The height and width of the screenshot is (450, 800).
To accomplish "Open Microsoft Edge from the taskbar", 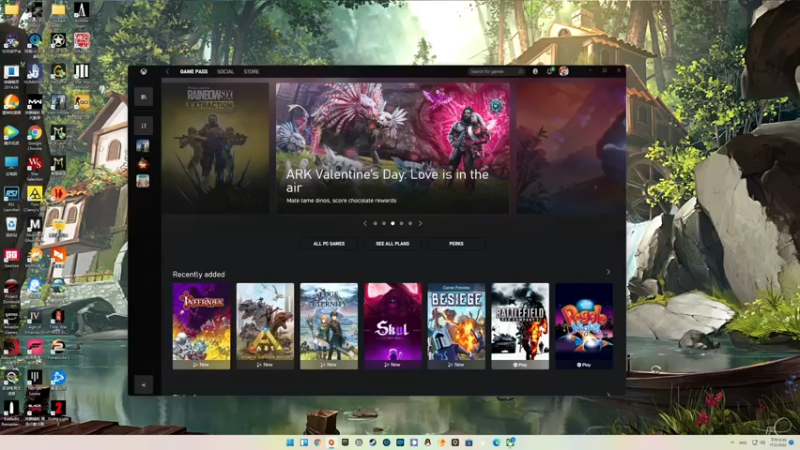I will click(x=496, y=442).
